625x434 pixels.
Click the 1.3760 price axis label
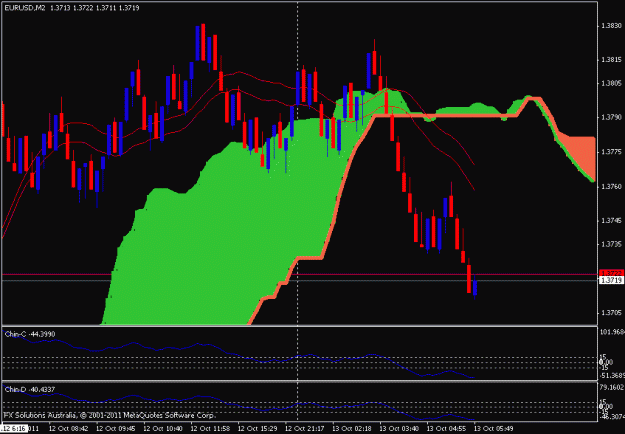611,186
